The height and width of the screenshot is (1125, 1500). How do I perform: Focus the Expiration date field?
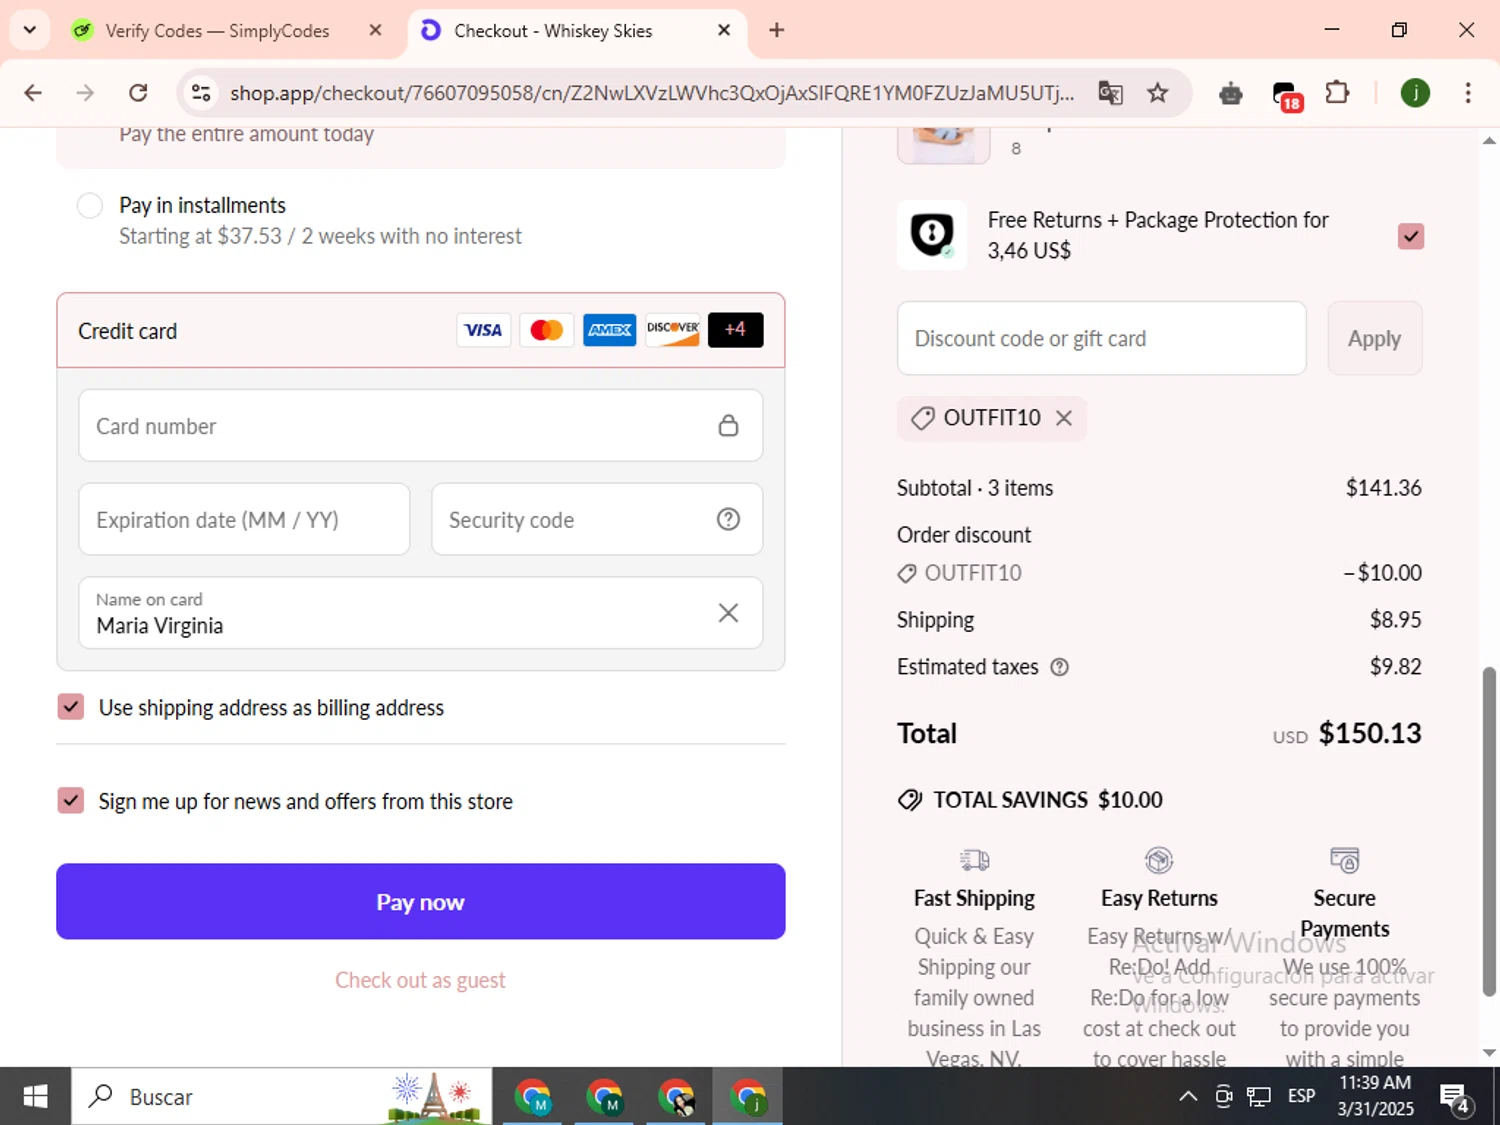click(244, 520)
